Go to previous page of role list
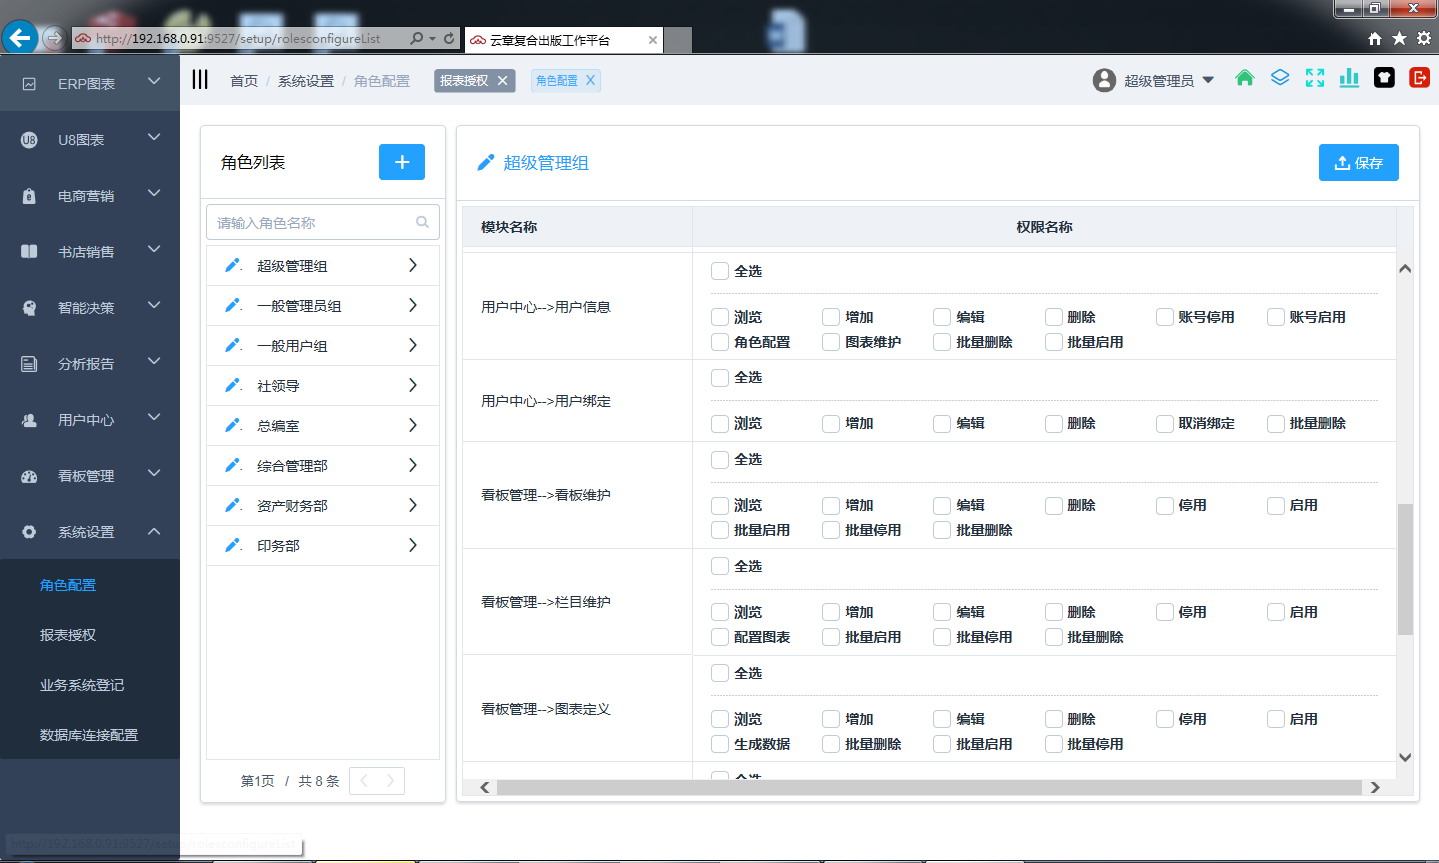This screenshot has height=863, width=1439. pyautogui.click(x=364, y=781)
